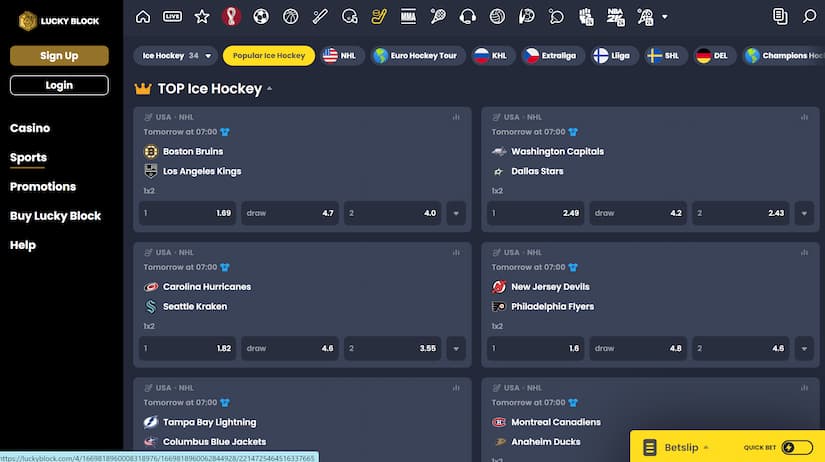Select the American football helmet icon

click(x=349, y=17)
